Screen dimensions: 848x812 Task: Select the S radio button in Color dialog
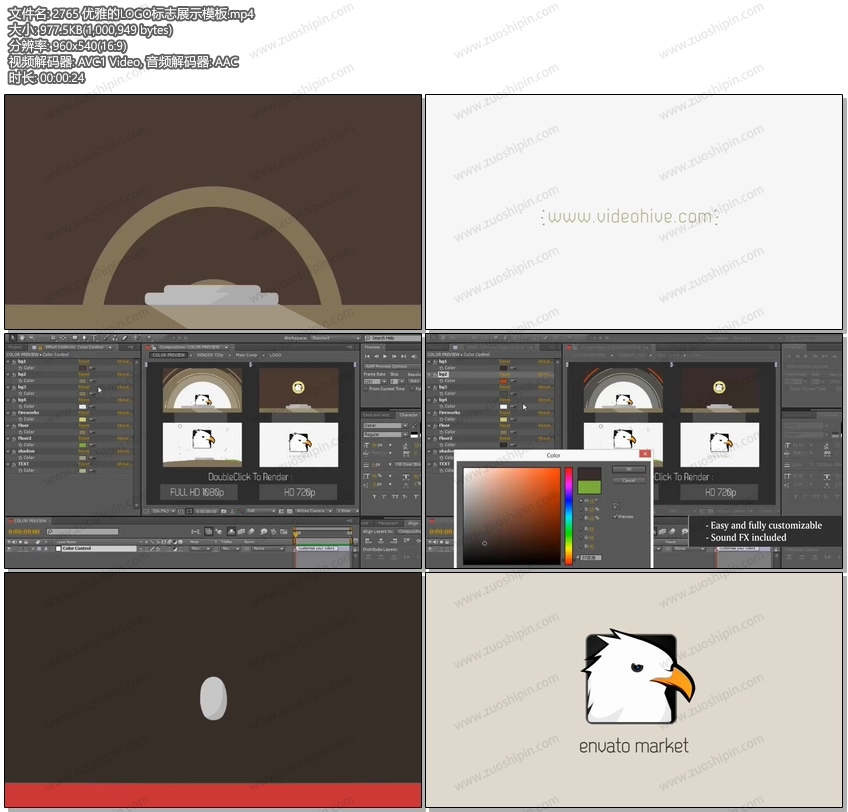(x=581, y=509)
